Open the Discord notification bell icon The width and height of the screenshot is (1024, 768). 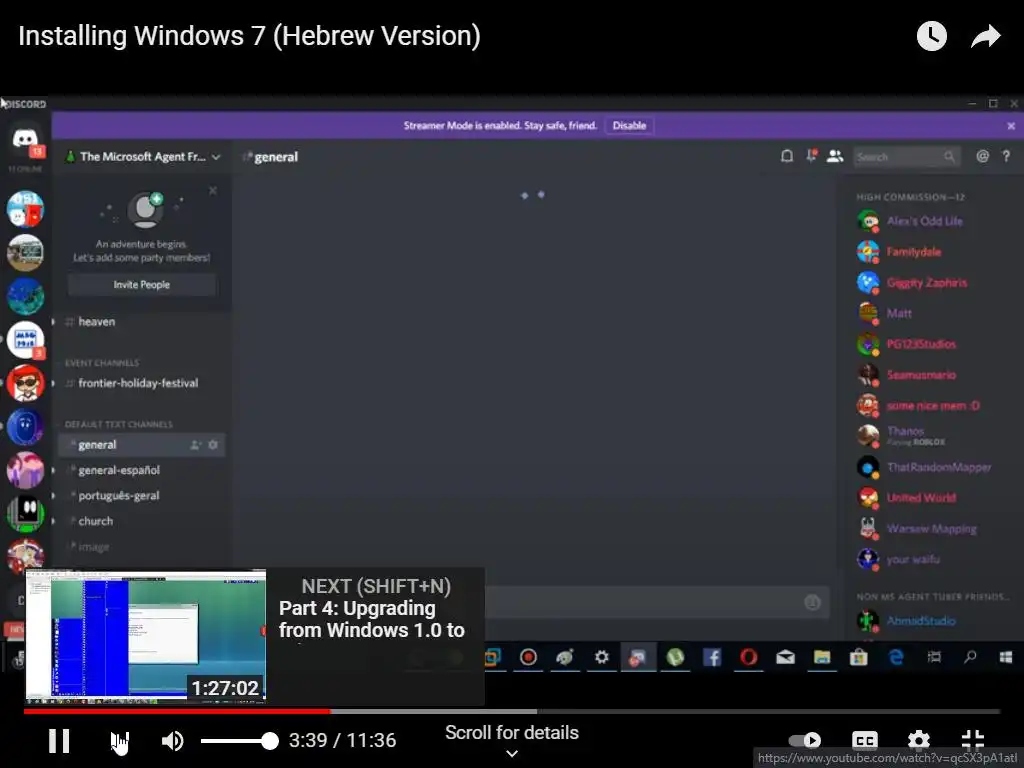(787, 156)
